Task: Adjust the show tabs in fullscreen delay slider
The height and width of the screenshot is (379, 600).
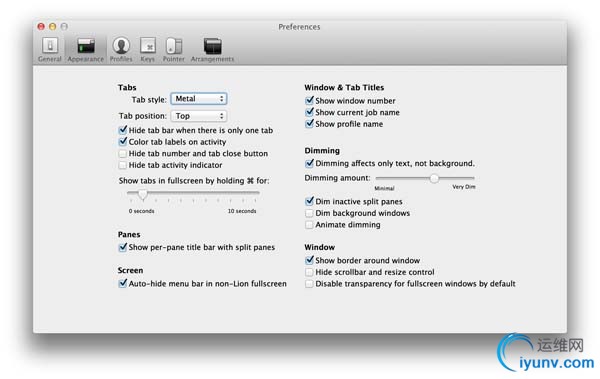Action: click(143, 194)
